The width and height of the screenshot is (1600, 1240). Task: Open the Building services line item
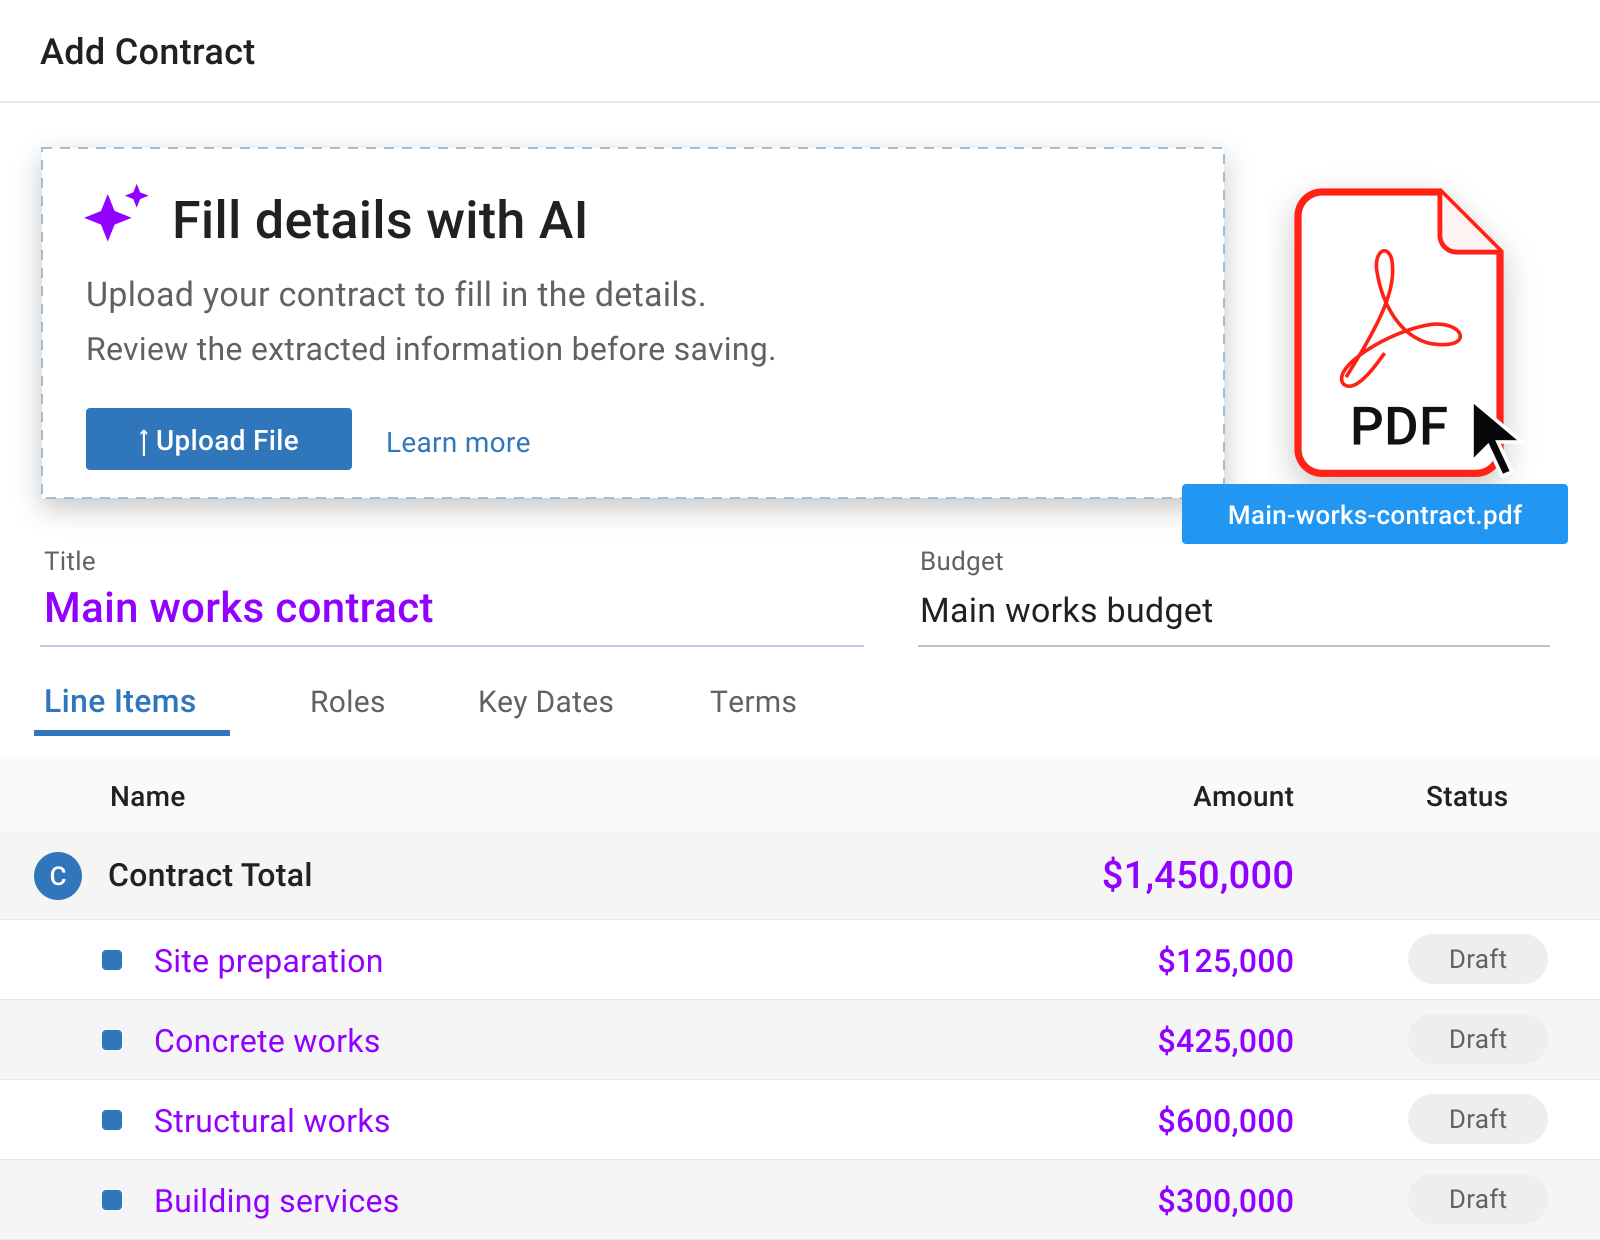tap(276, 1201)
